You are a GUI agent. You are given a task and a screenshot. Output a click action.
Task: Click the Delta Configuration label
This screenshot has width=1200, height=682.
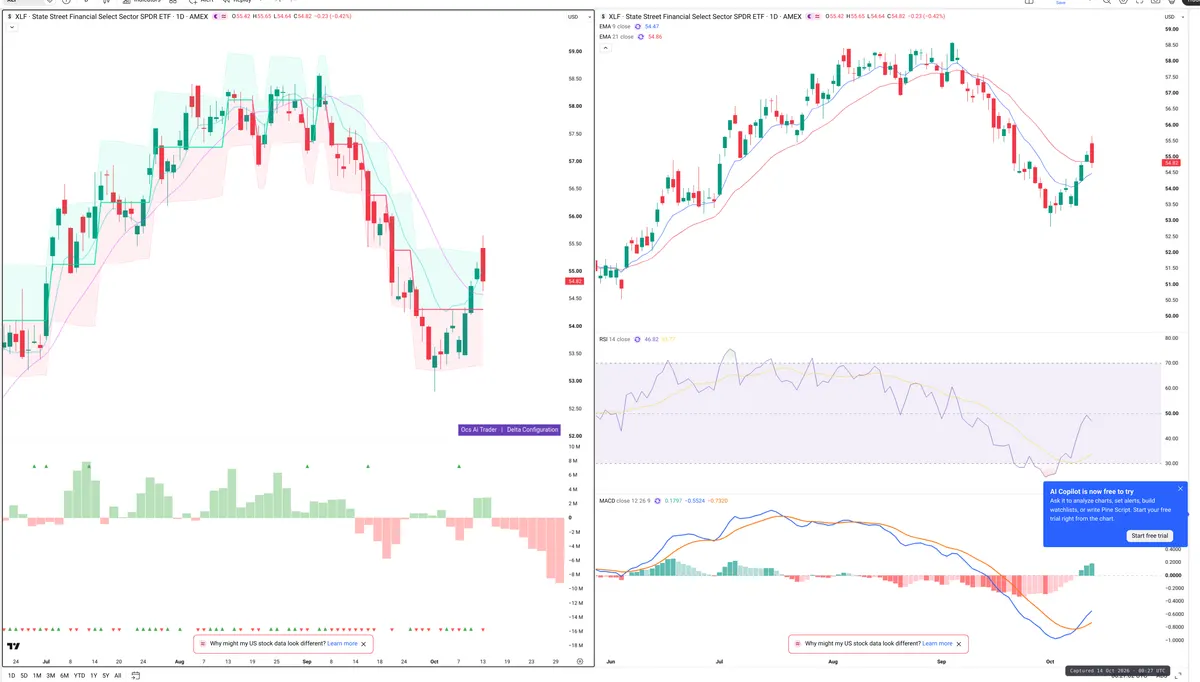(532, 429)
